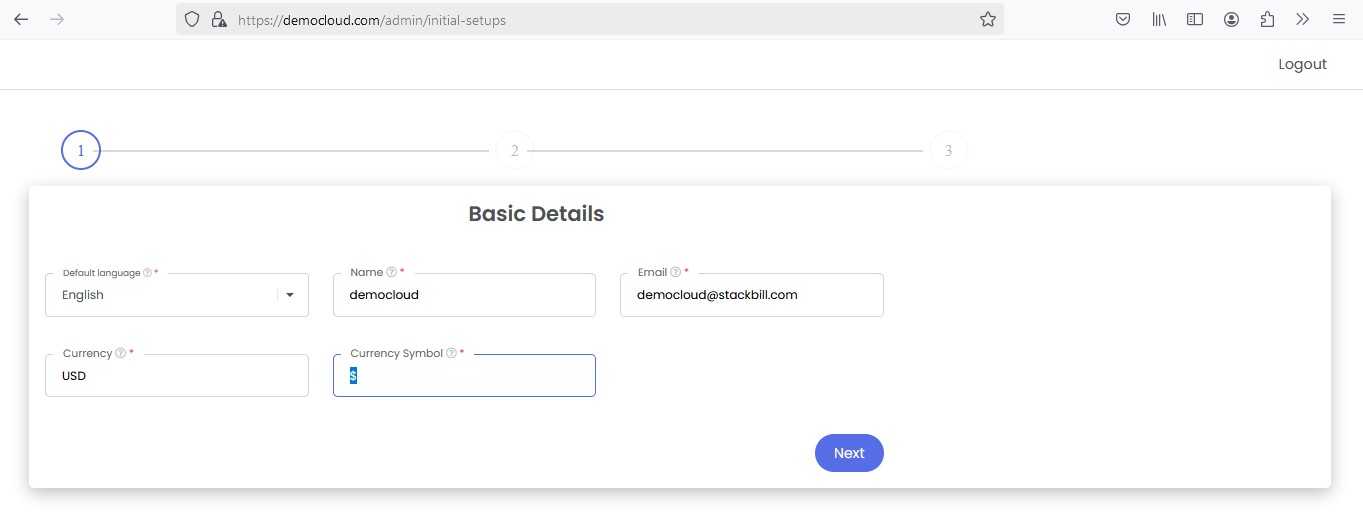Show more tools via double chevron
Viewport: 1363px width, 512px height.
1302,19
